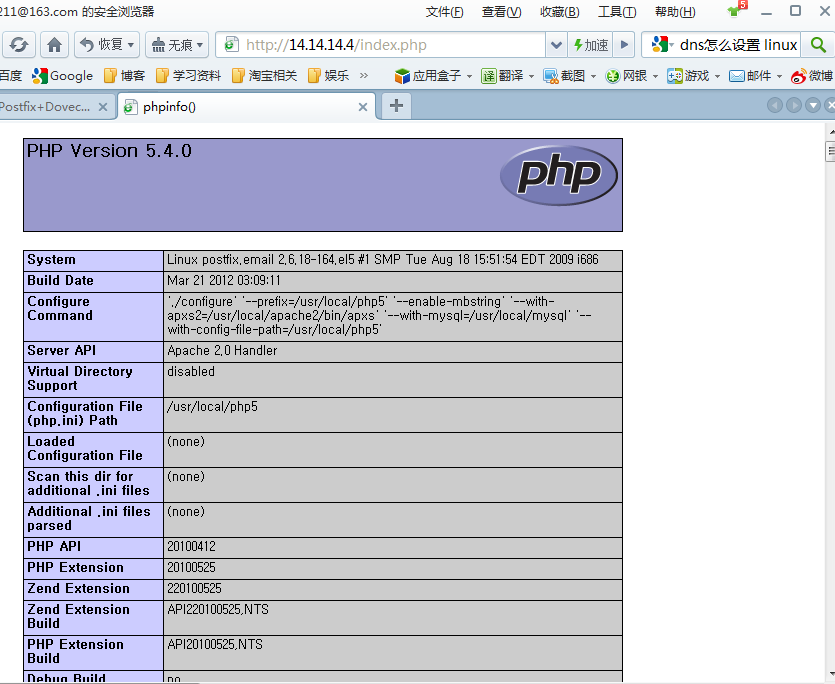835x684 pixels.
Task: Open the 工具(T) menu
Action: [x=617, y=12]
